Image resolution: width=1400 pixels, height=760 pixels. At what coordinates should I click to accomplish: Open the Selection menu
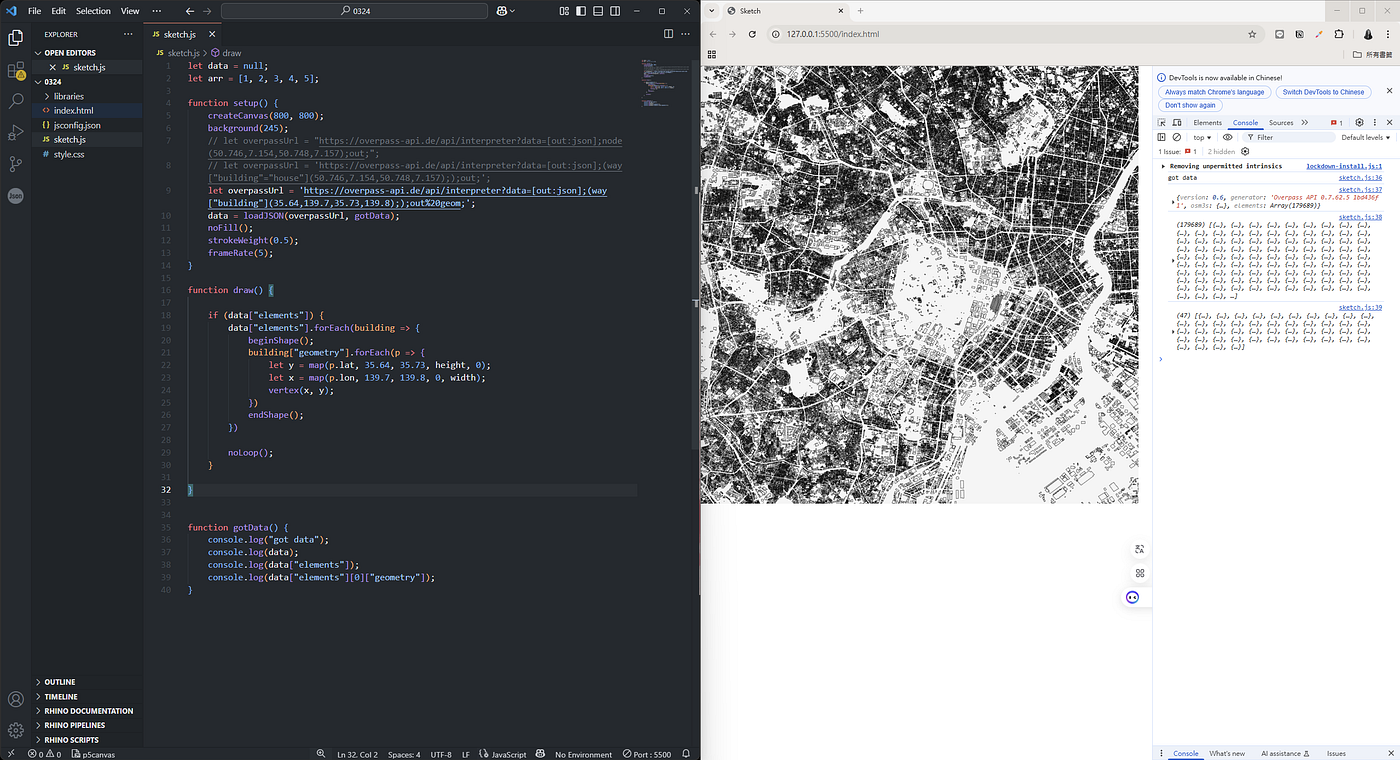tap(94, 11)
